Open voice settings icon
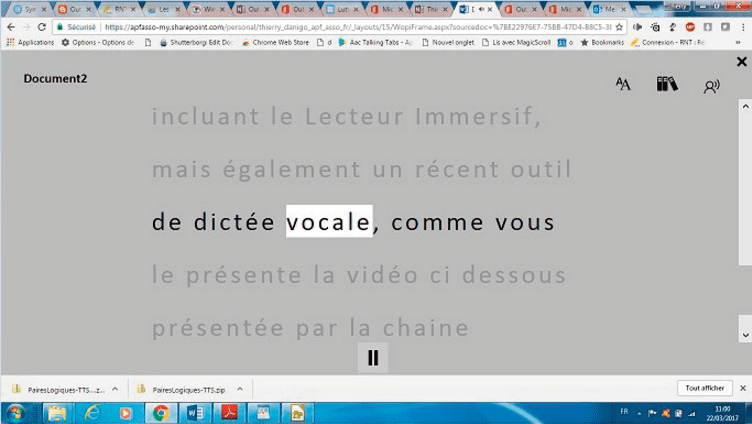Image resolution: width=752 pixels, height=424 pixels. pos(711,86)
